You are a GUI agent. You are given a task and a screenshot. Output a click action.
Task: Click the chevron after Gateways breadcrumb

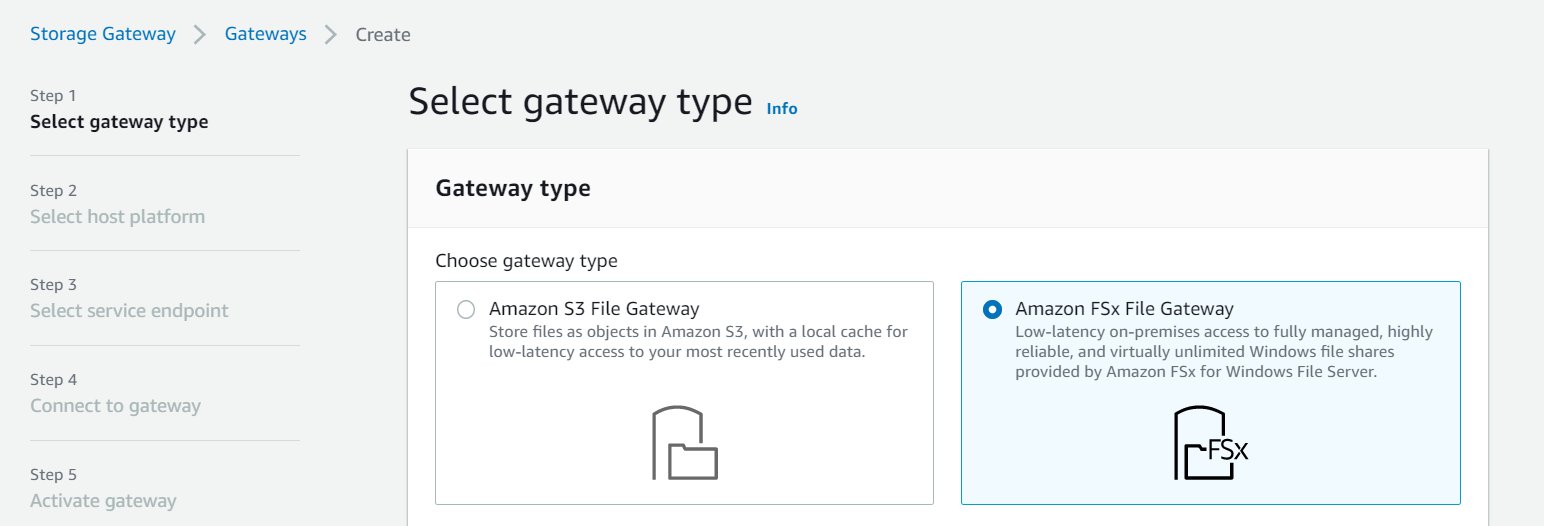click(331, 35)
